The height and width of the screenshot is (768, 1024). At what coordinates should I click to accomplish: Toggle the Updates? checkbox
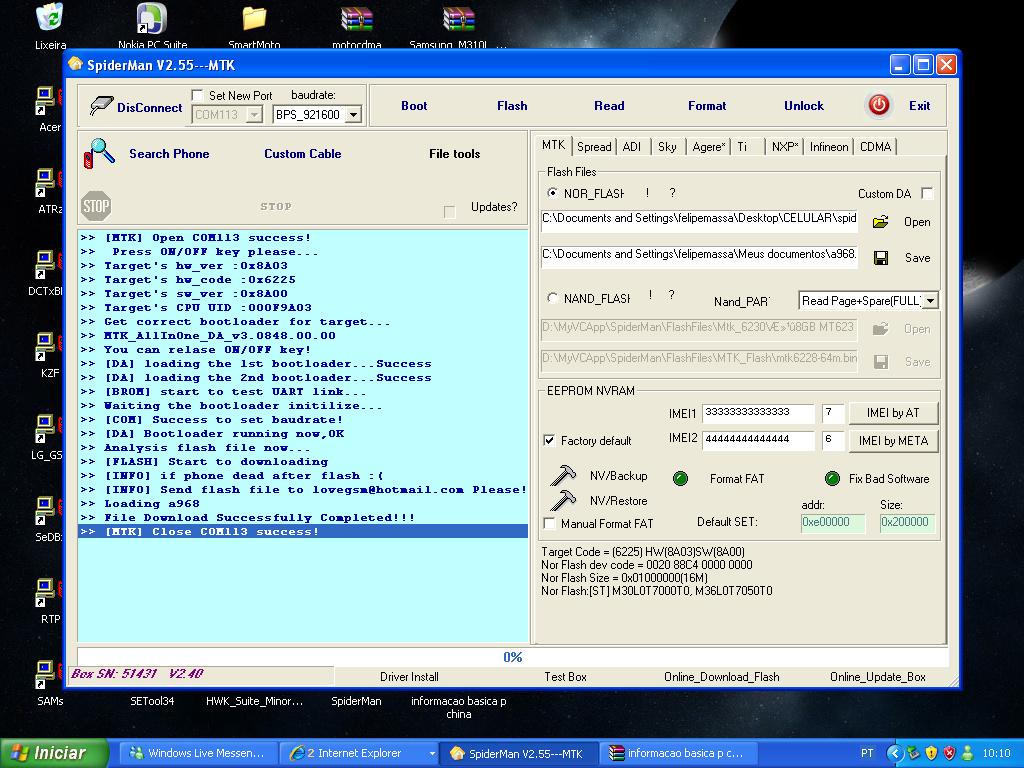tap(449, 212)
